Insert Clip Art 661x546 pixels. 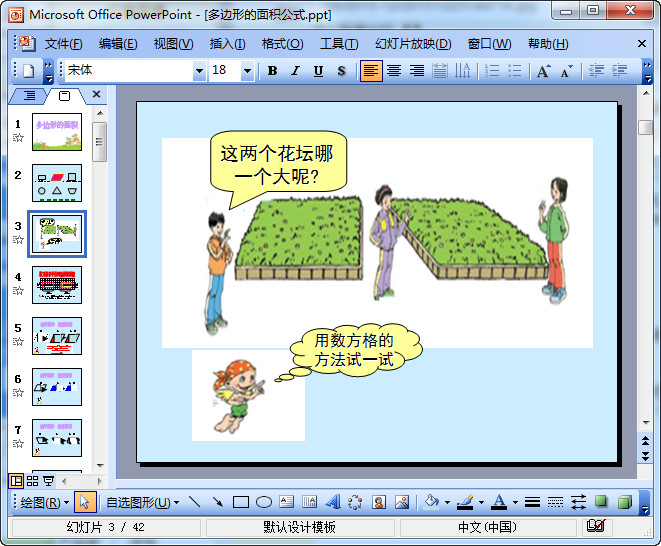pos(379,502)
